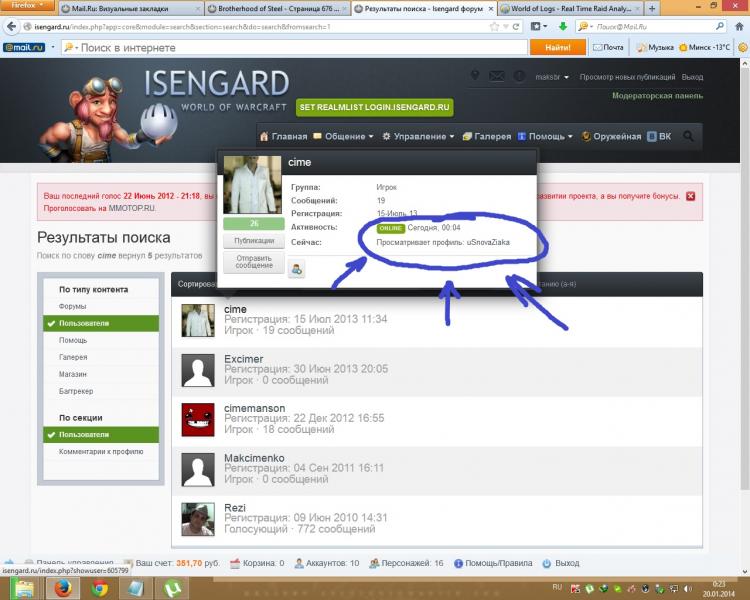750x600 pixels.
Task: Open cimemanson red avatar
Action: (x=198, y=420)
